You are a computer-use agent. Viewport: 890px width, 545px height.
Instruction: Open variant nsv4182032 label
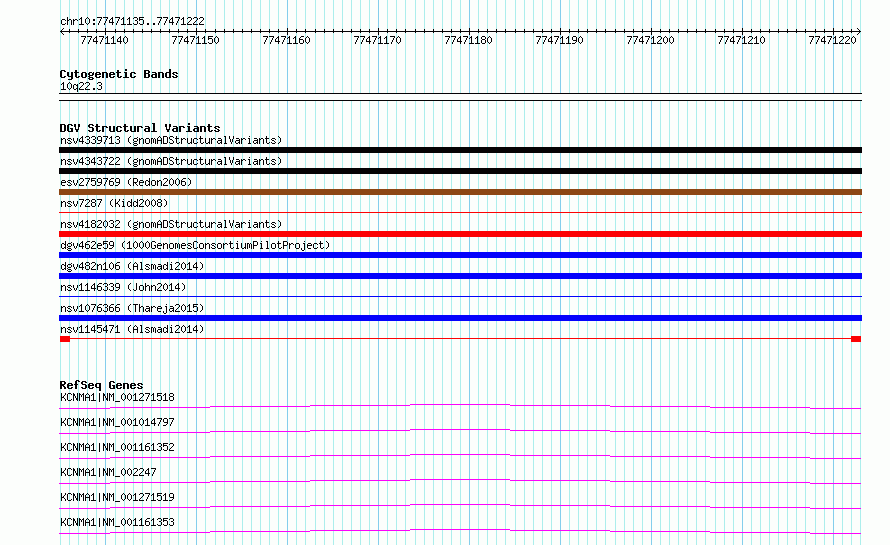(171, 224)
